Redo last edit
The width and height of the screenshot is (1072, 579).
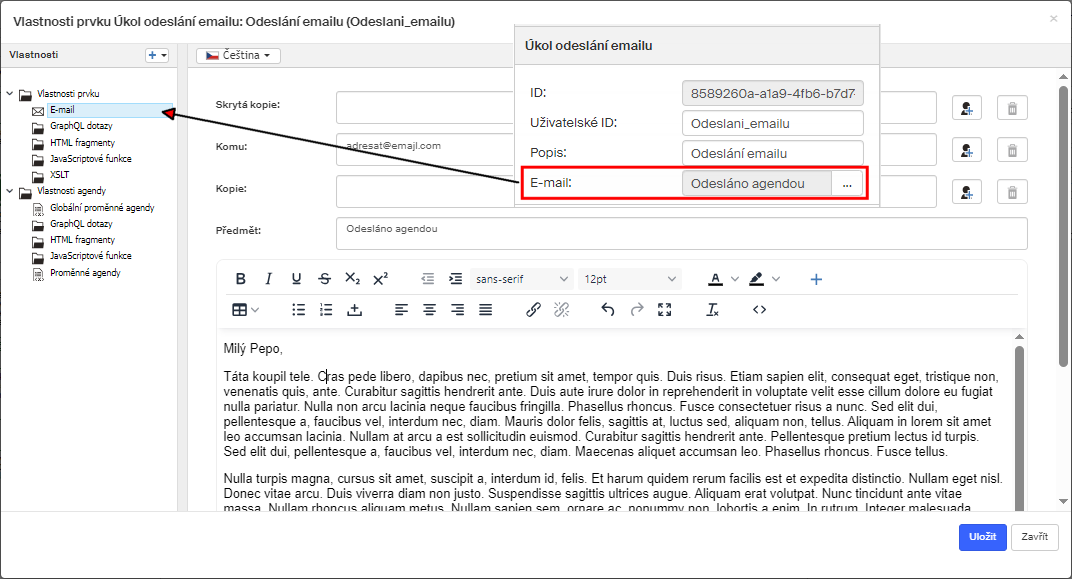click(x=636, y=310)
